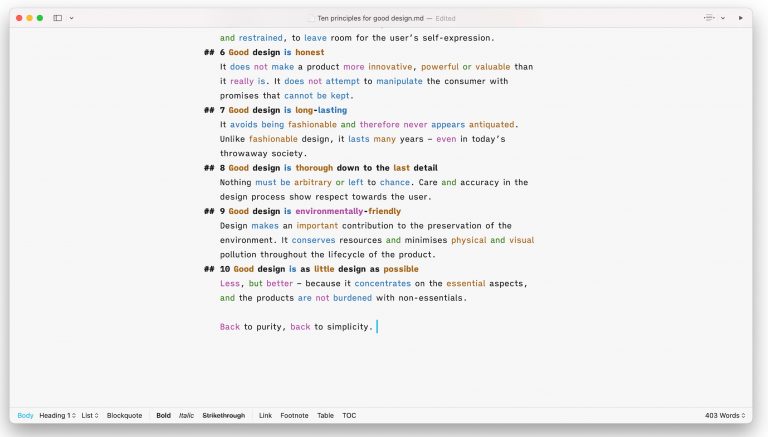Click the word 'manipulate' in the text

(x=399, y=81)
